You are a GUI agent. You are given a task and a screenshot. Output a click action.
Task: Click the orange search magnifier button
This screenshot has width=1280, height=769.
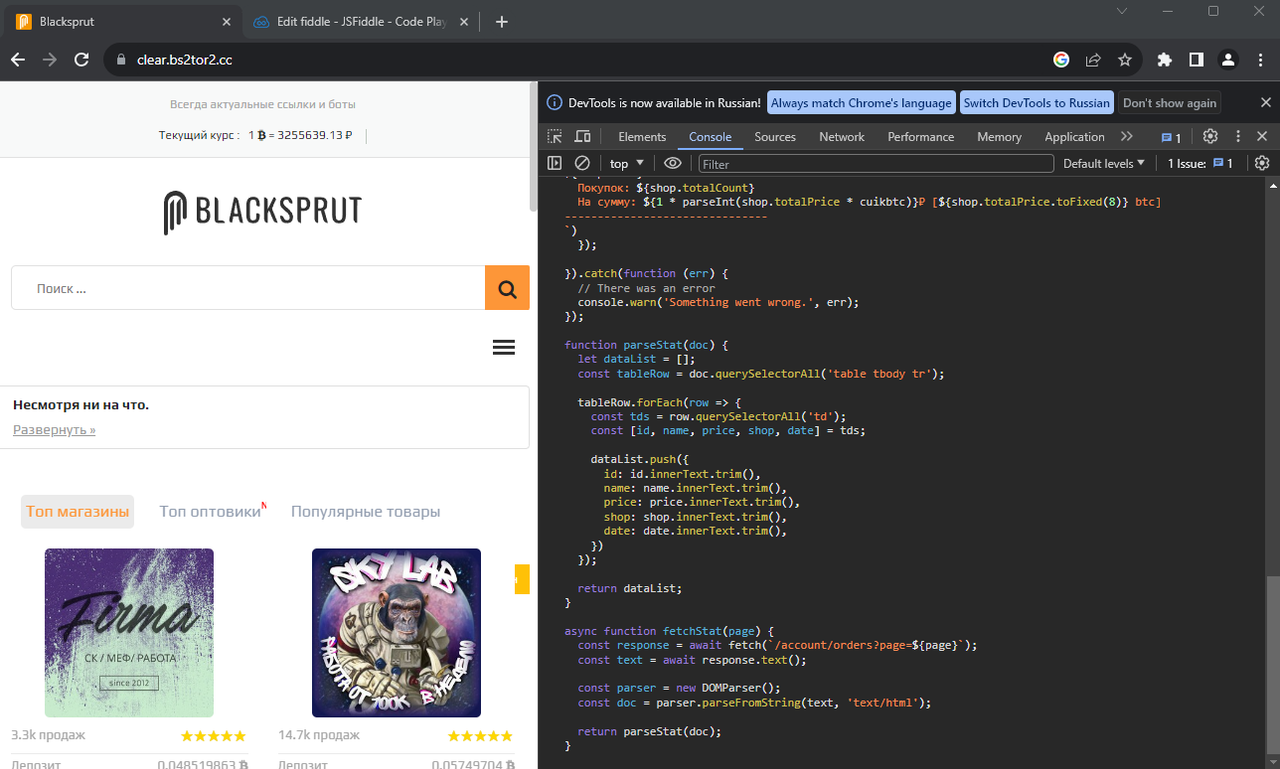tap(507, 288)
